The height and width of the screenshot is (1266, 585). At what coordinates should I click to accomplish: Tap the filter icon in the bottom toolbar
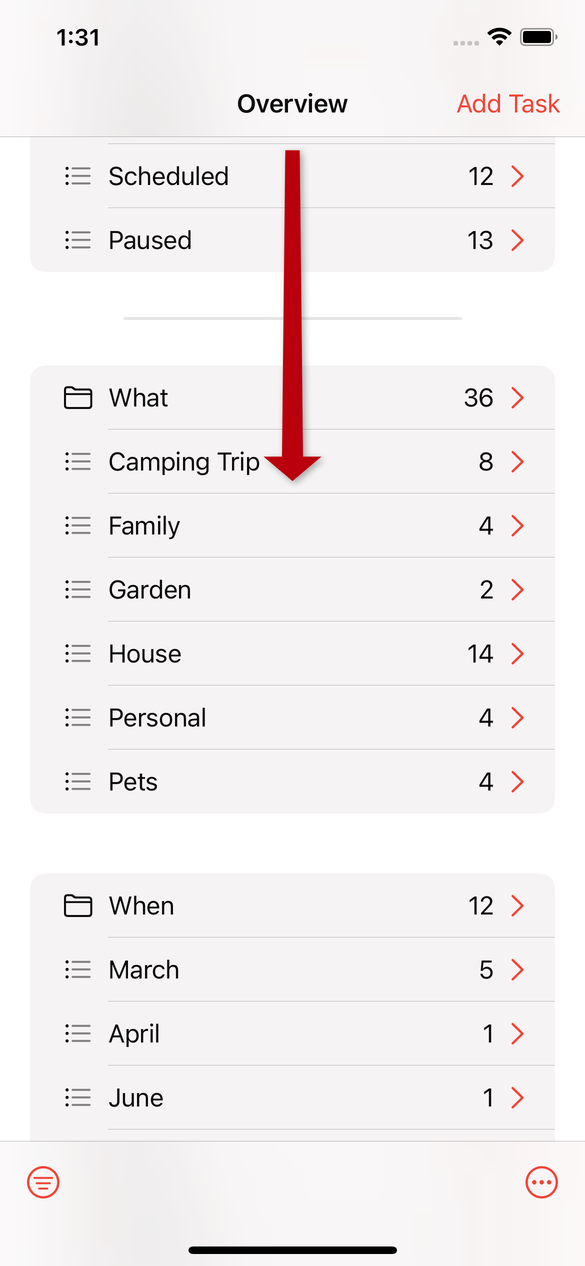[x=43, y=1183]
